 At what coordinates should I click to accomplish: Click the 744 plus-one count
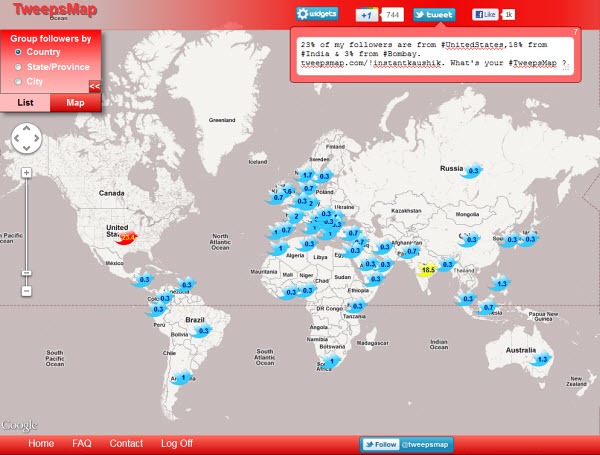click(x=393, y=15)
